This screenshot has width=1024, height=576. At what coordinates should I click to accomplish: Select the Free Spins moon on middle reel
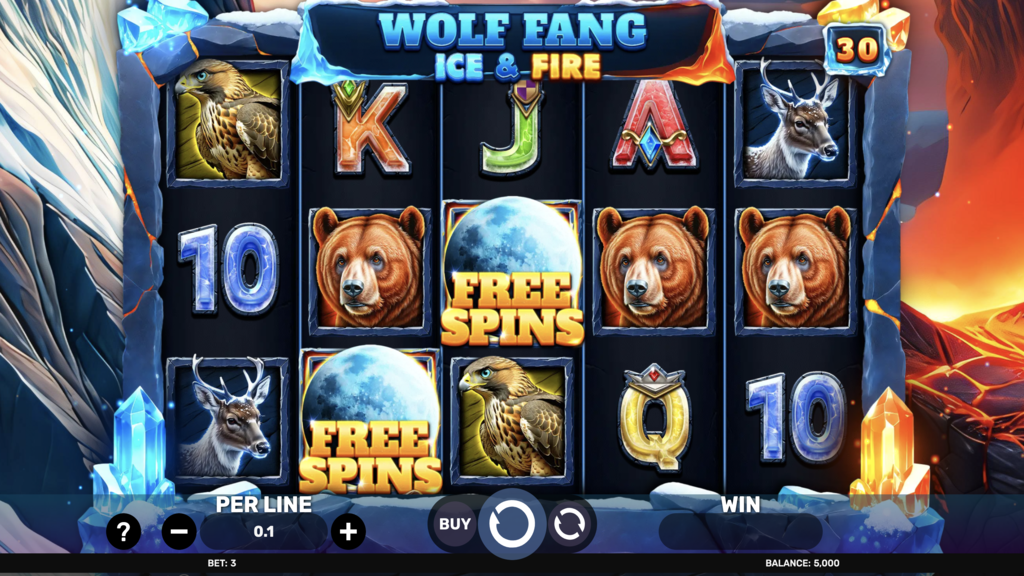click(x=511, y=272)
